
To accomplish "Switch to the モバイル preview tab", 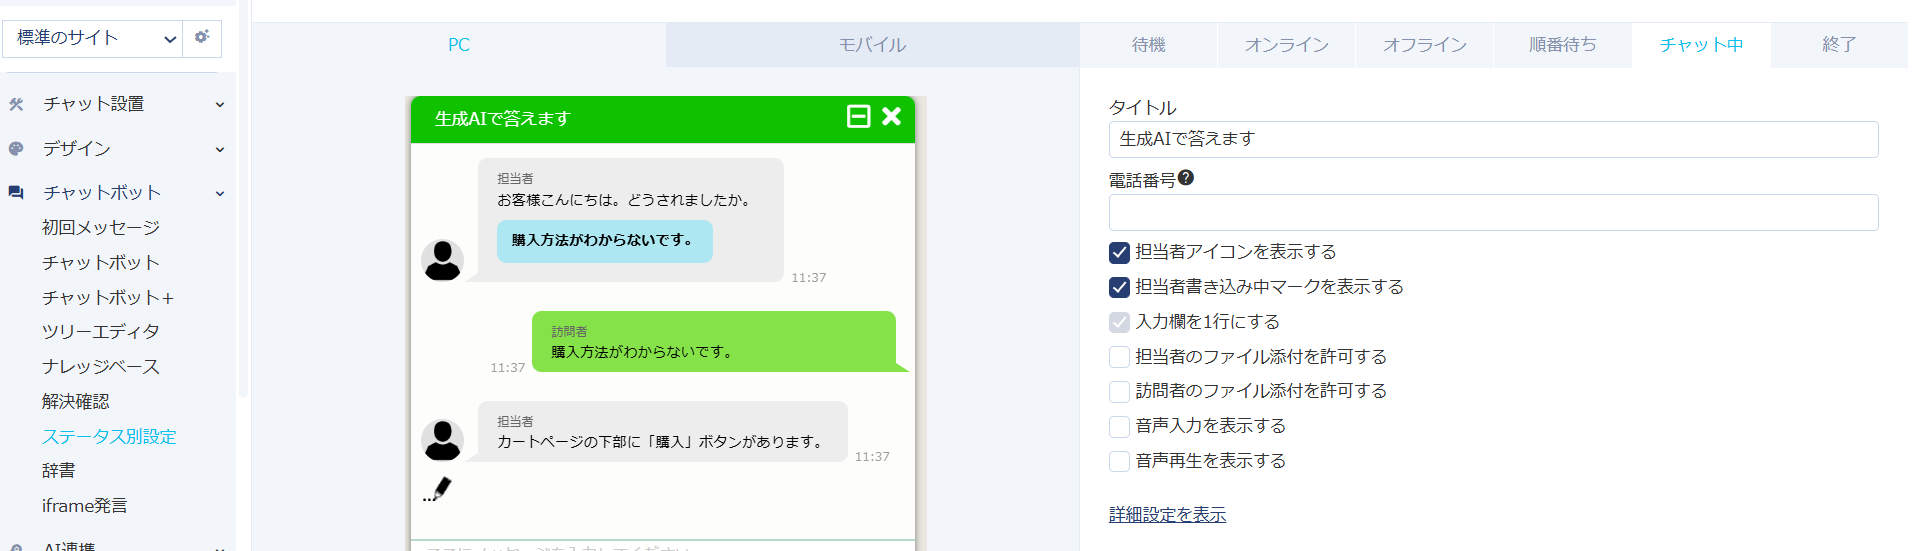I will pyautogui.click(x=872, y=45).
